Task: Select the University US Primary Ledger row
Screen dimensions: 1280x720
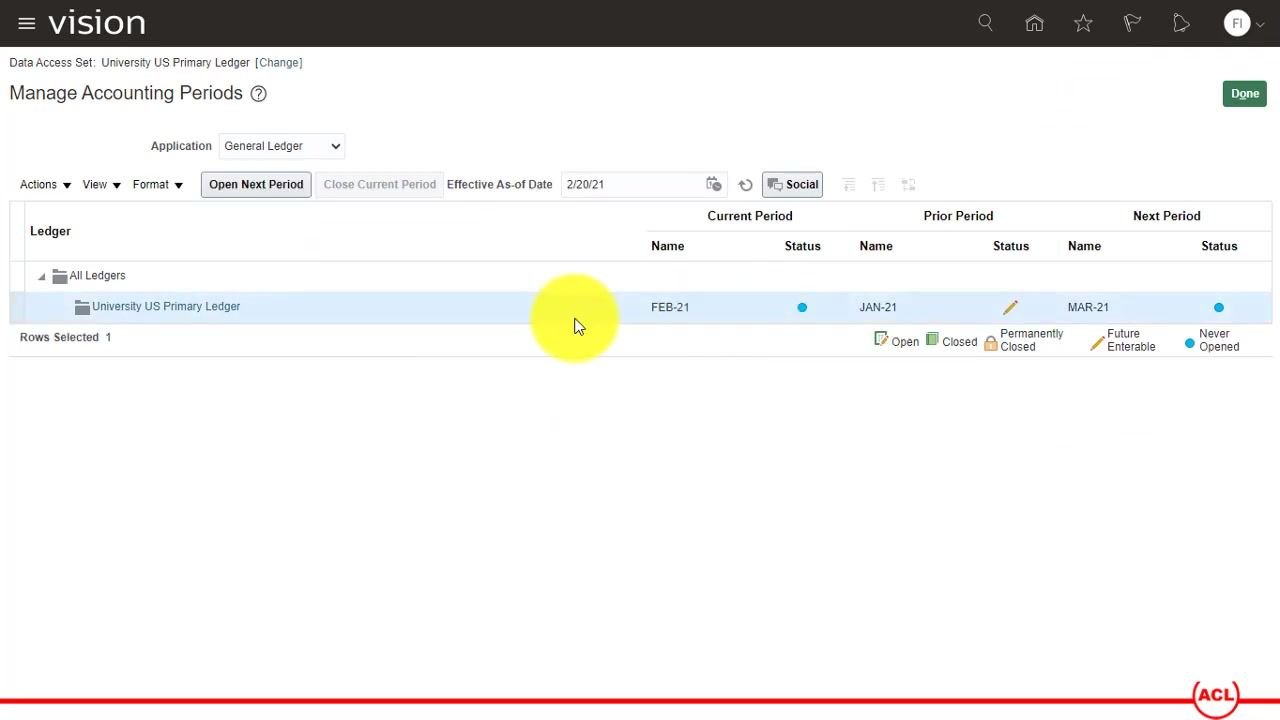Action: coord(640,307)
